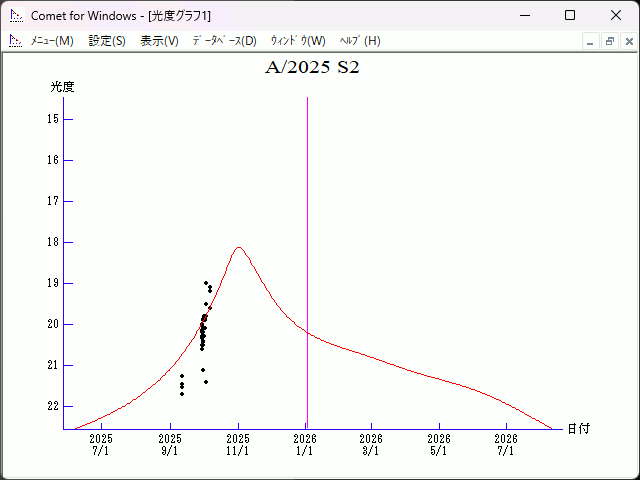Minimize the Comet for Windows main window
Viewport: 640px width, 480px height.
[x=524, y=16]
